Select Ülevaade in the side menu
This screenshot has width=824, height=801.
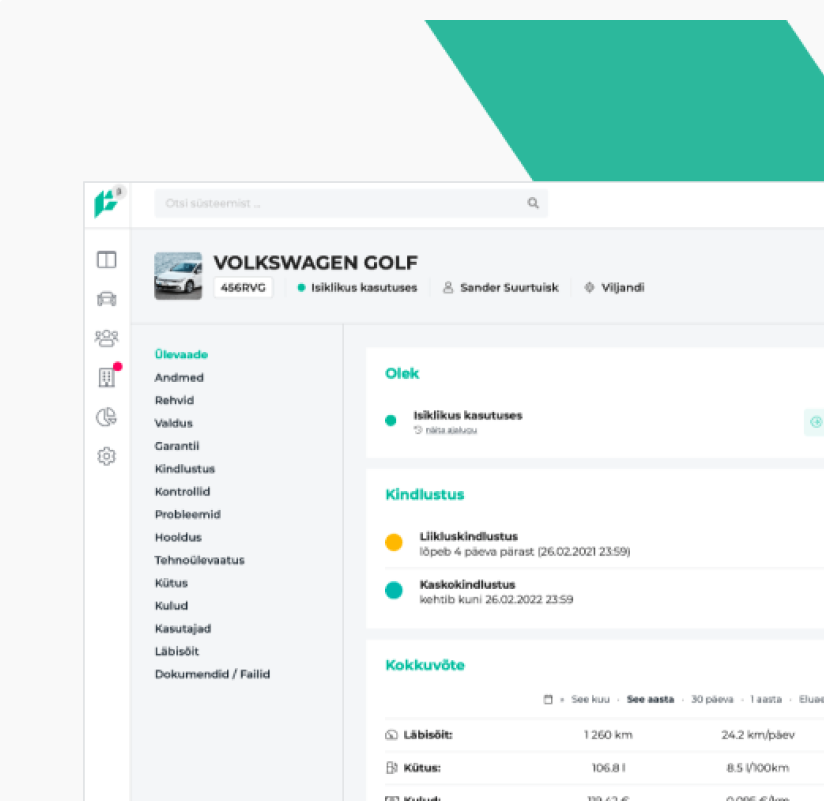pyautogui.click(x=181, y=354)
